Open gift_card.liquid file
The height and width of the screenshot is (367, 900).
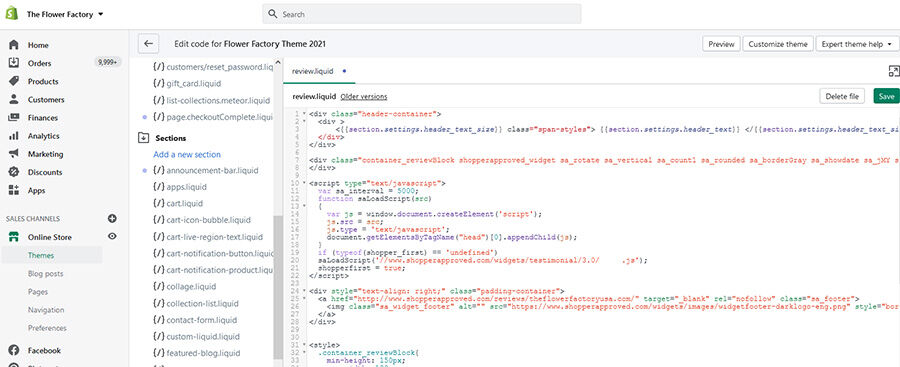pos(187,84)
